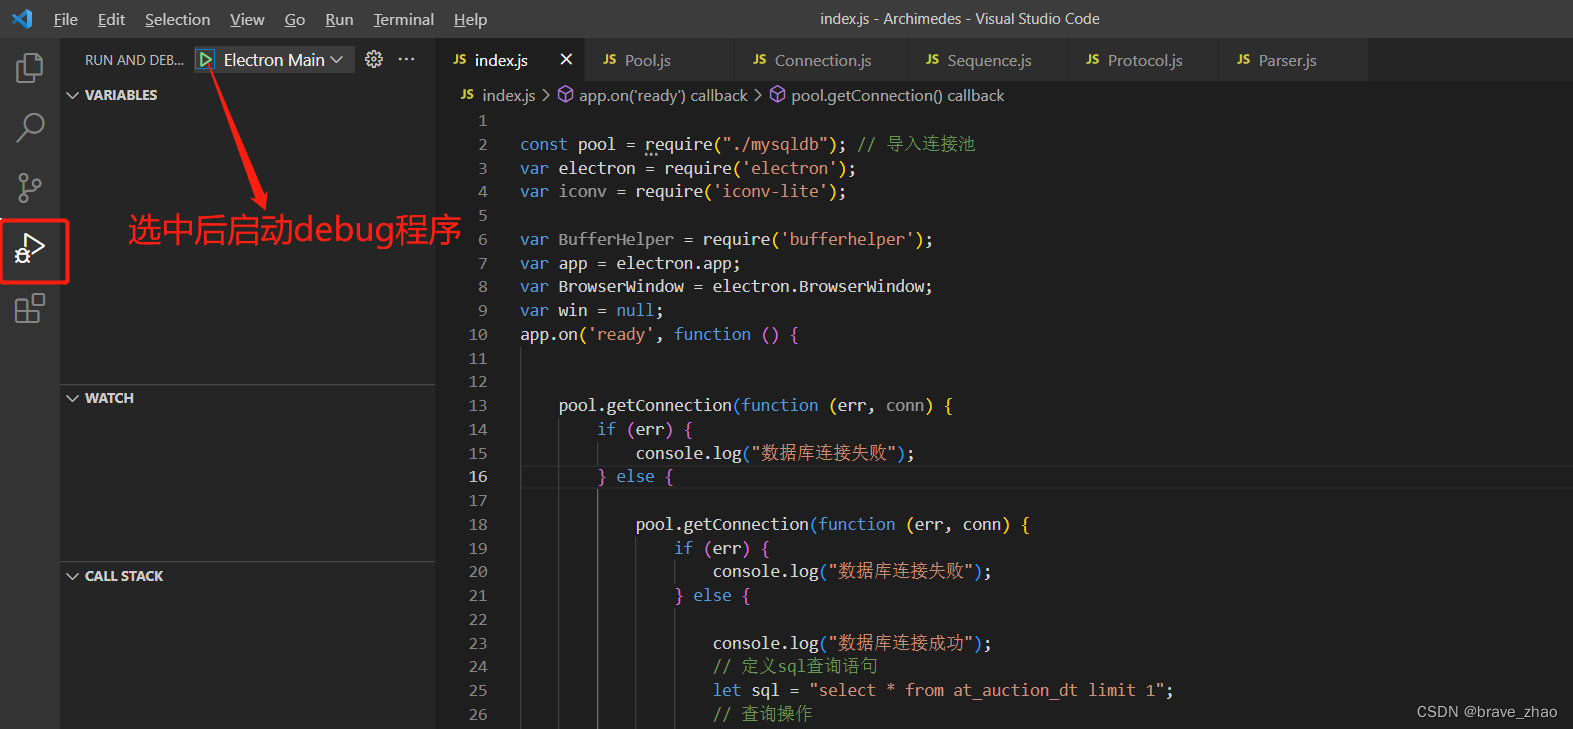Click 'pool.getConnection' on line 13
This screenshot has height=729, width=1573.
click(x=645, y=405)
